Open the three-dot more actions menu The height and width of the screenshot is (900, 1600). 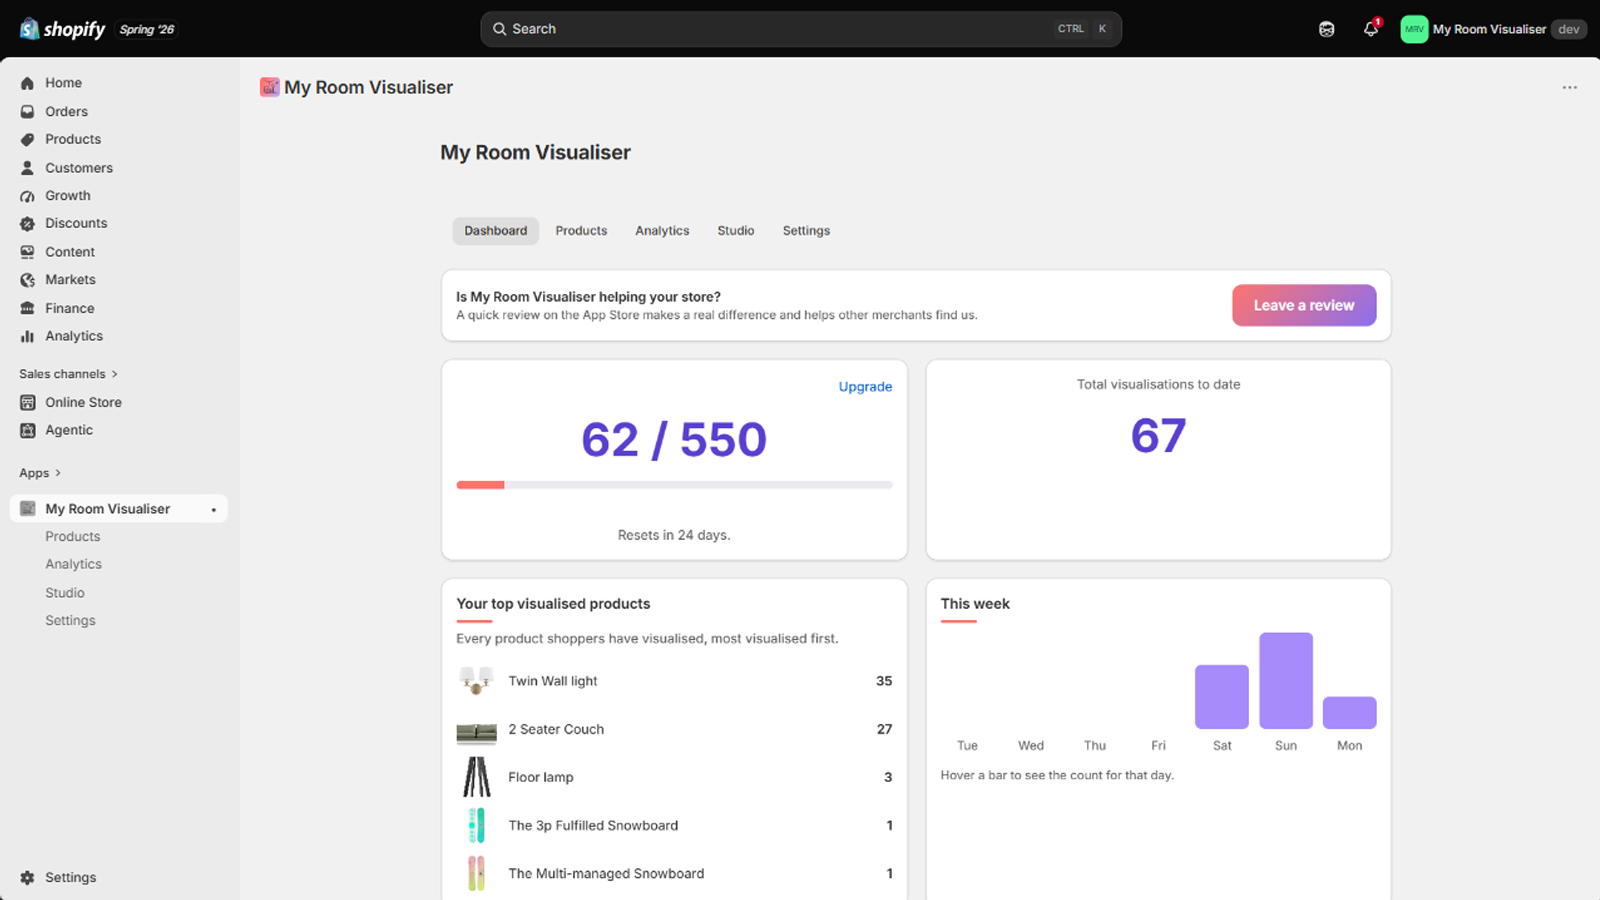click(1570, 88)
